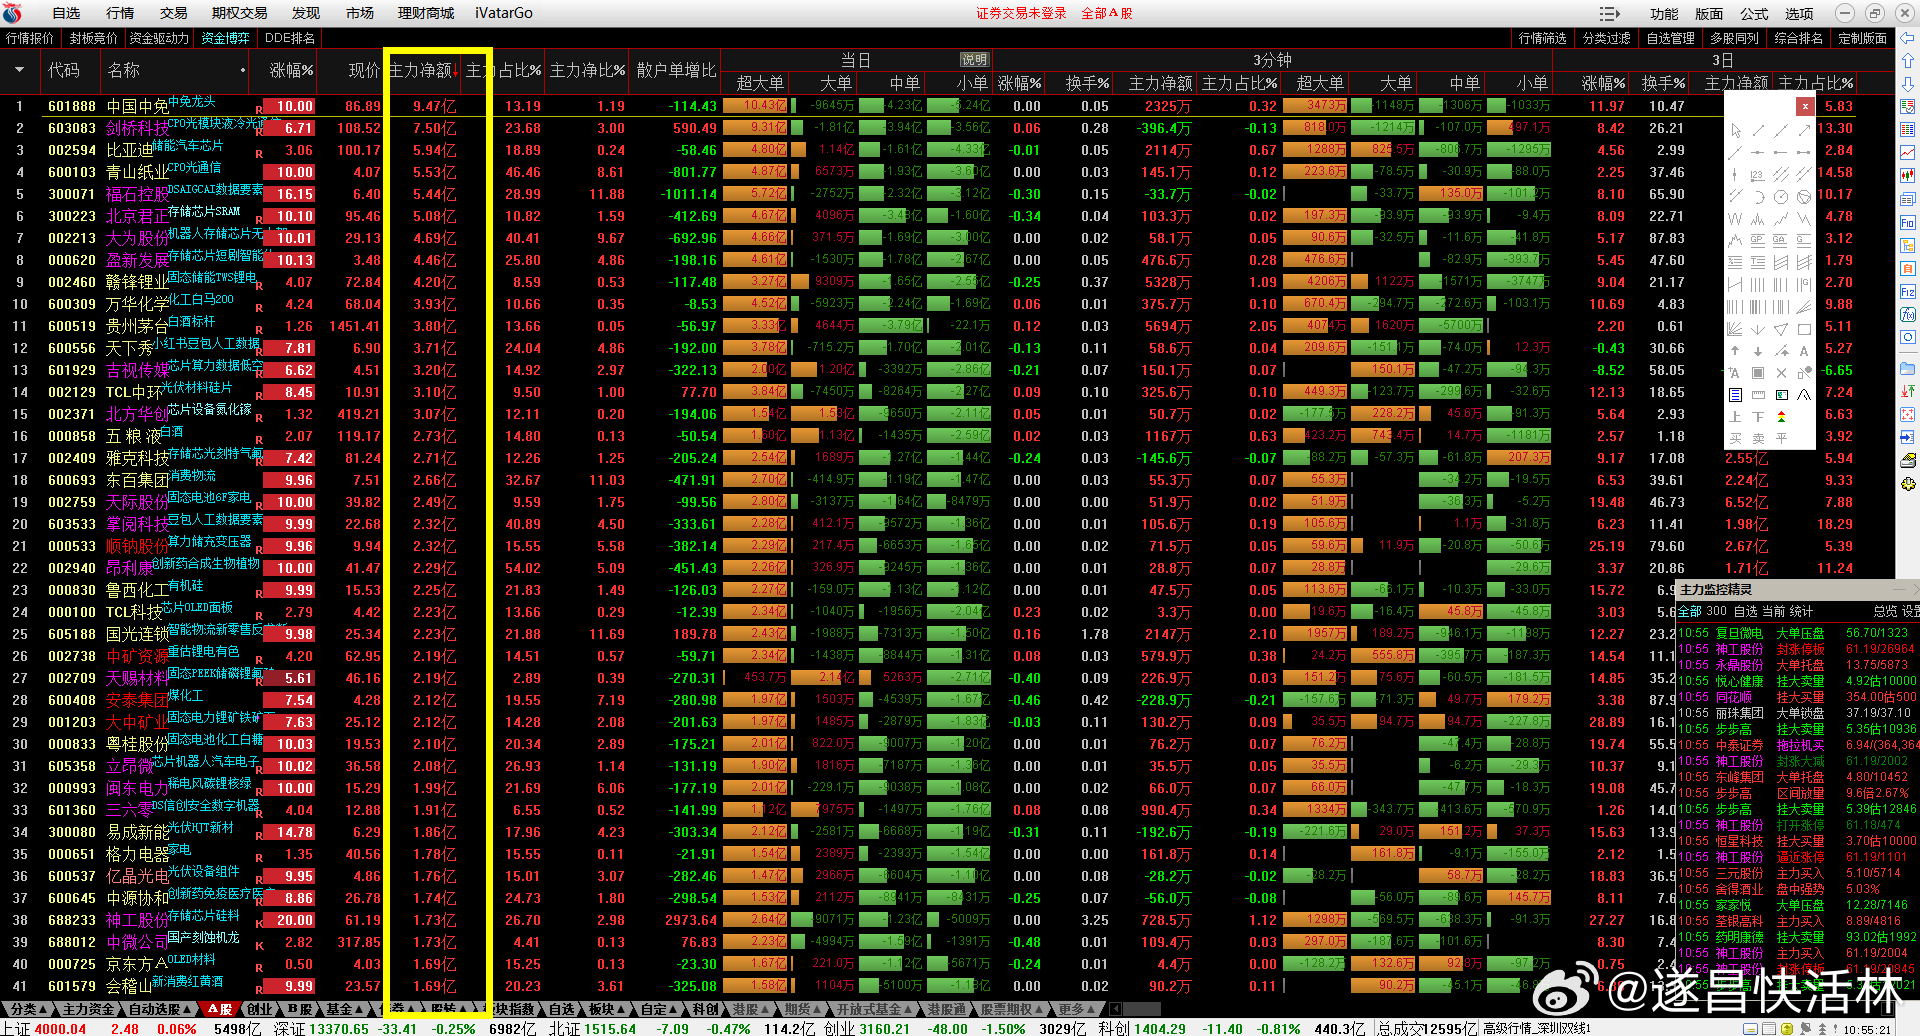Click the 多股同列 button
Image resolution: width=1920 pixels, height=1036 pixels.
[1734, 38]
